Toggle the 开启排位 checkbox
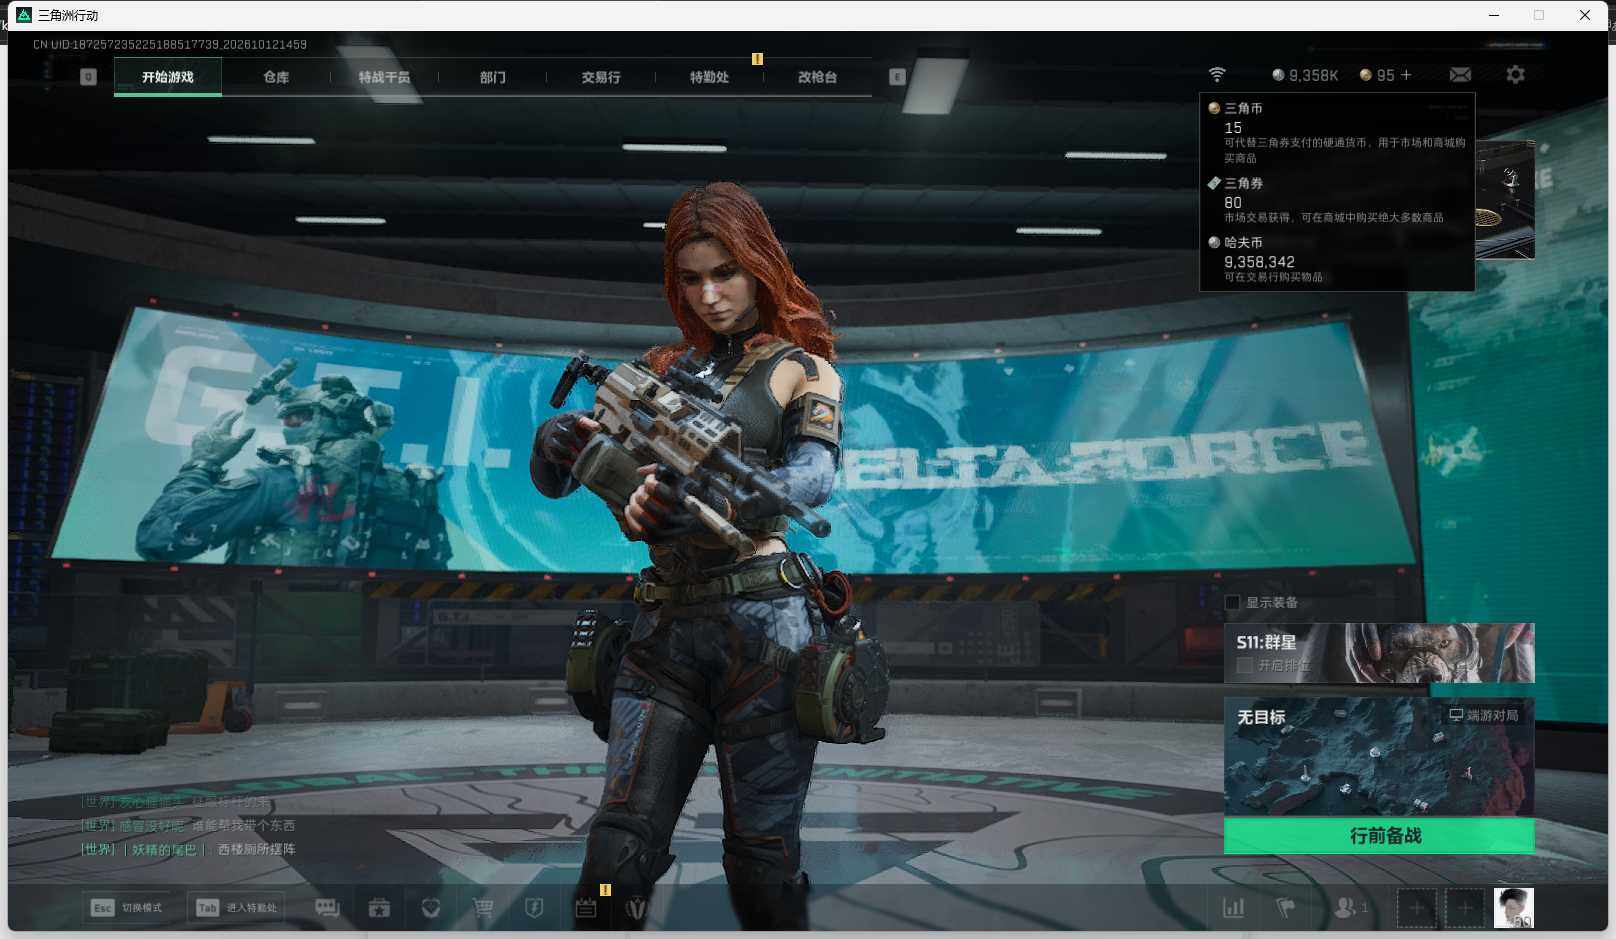1616x939 pixels. point(1245,665)
